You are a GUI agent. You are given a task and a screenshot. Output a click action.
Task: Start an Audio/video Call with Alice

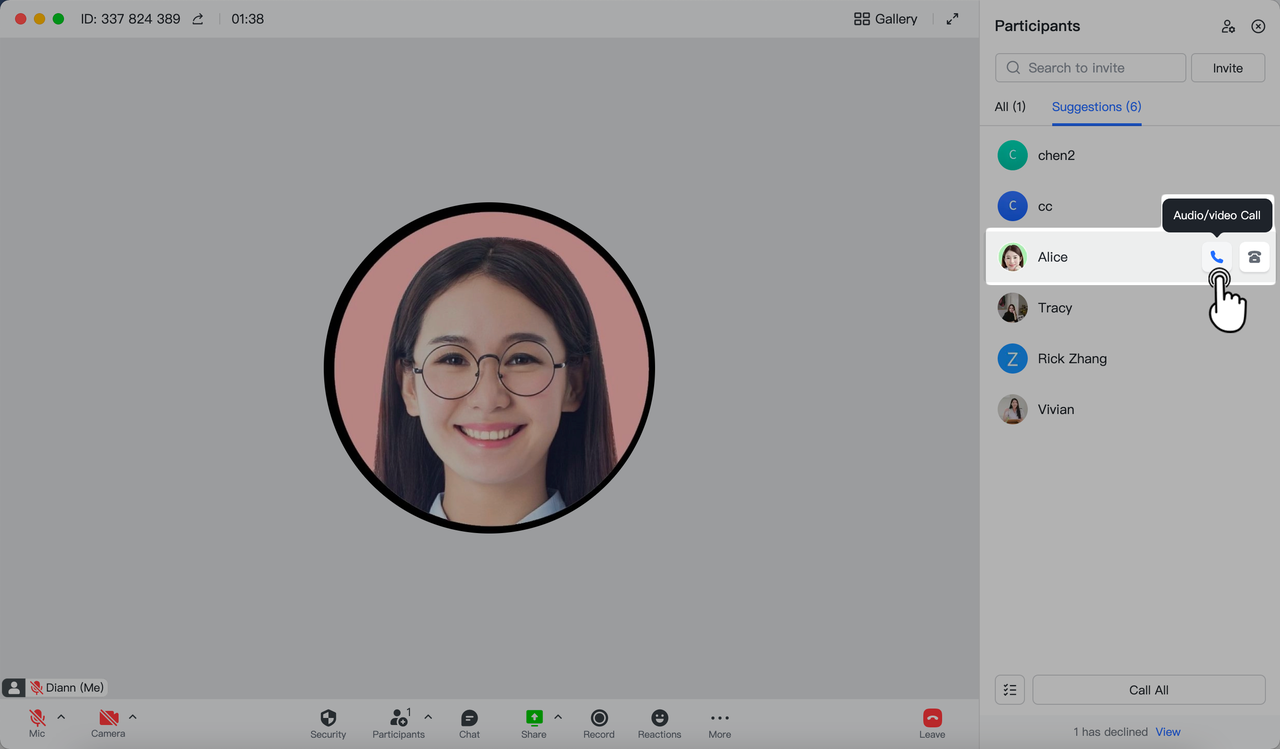point(1216,257)
